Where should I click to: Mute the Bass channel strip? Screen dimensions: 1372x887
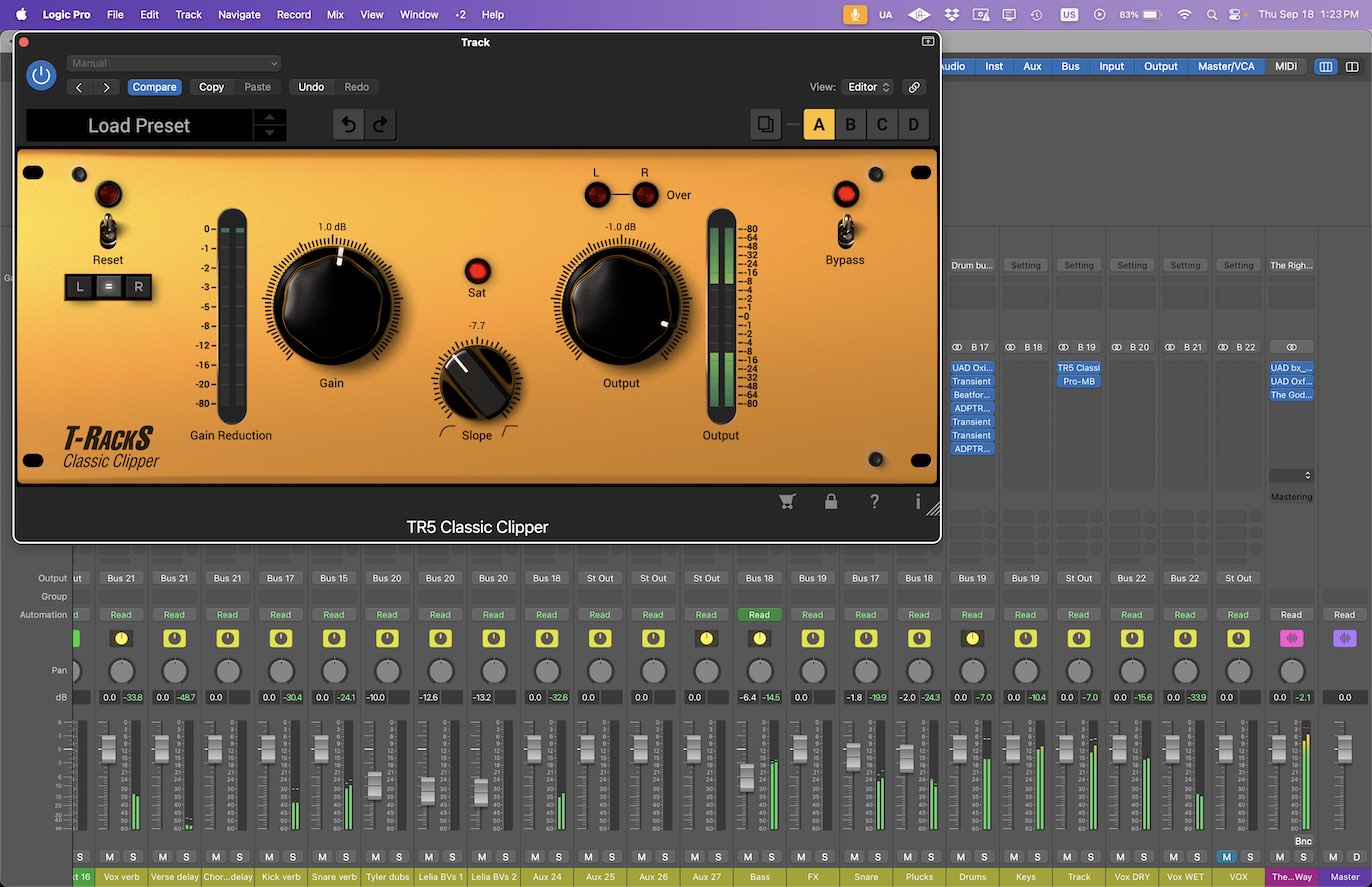(x=747, y=857)
